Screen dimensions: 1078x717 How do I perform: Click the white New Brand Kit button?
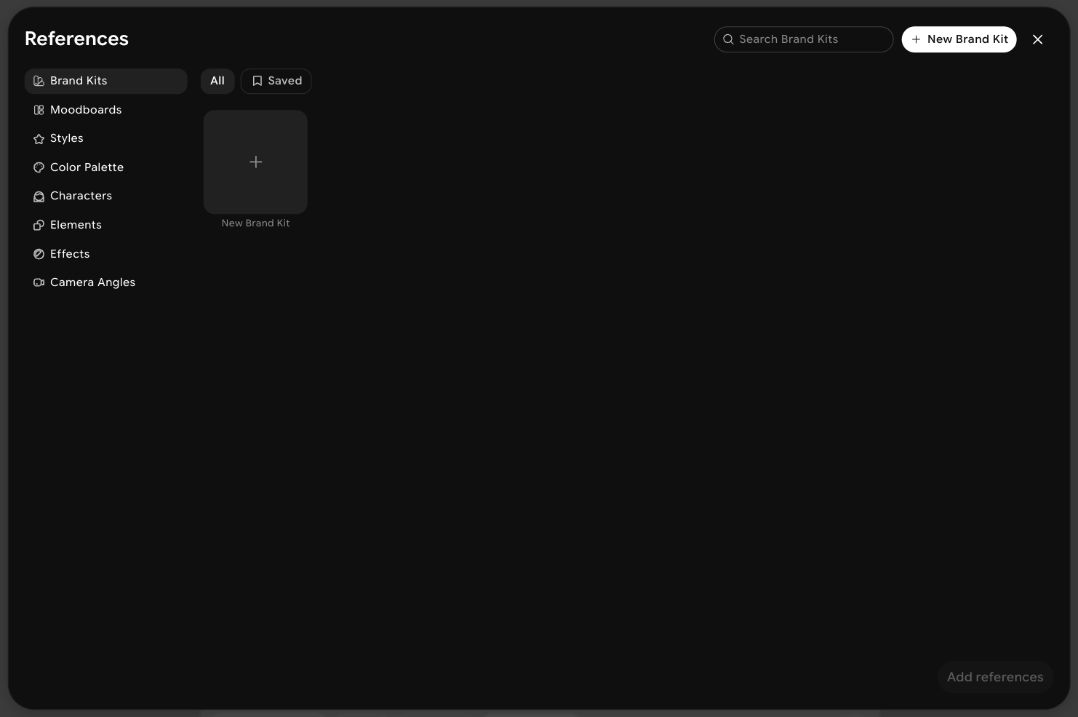[959, 39]
